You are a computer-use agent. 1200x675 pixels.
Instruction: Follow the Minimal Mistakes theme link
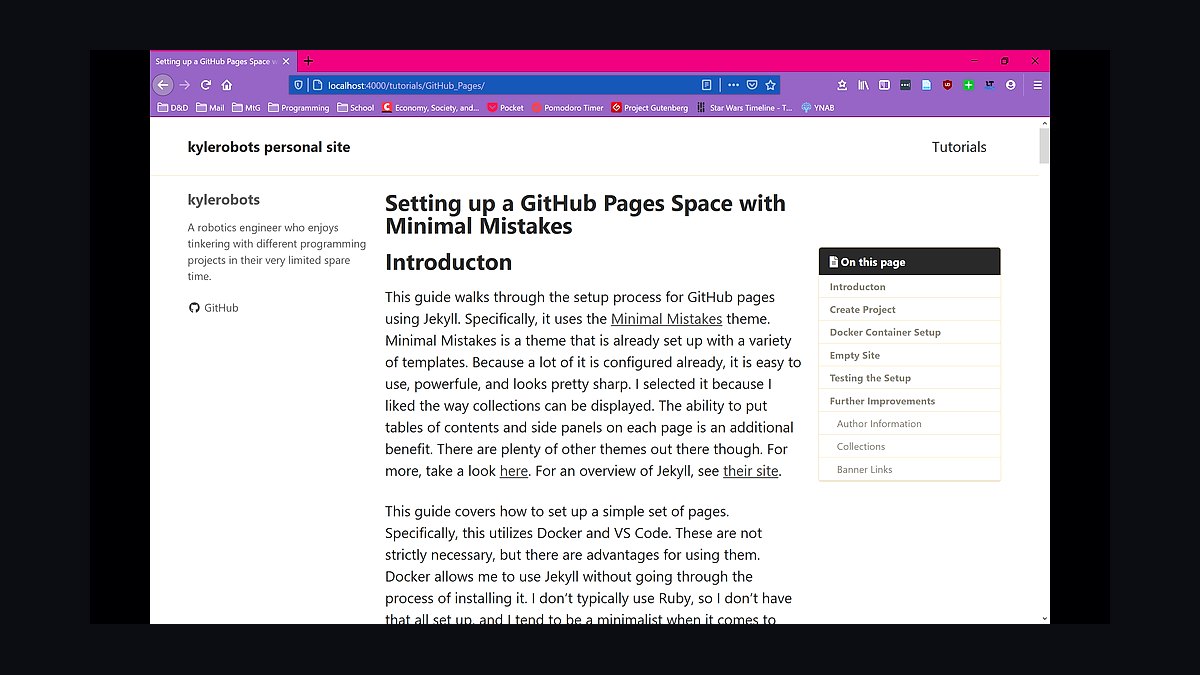[666, 319]
